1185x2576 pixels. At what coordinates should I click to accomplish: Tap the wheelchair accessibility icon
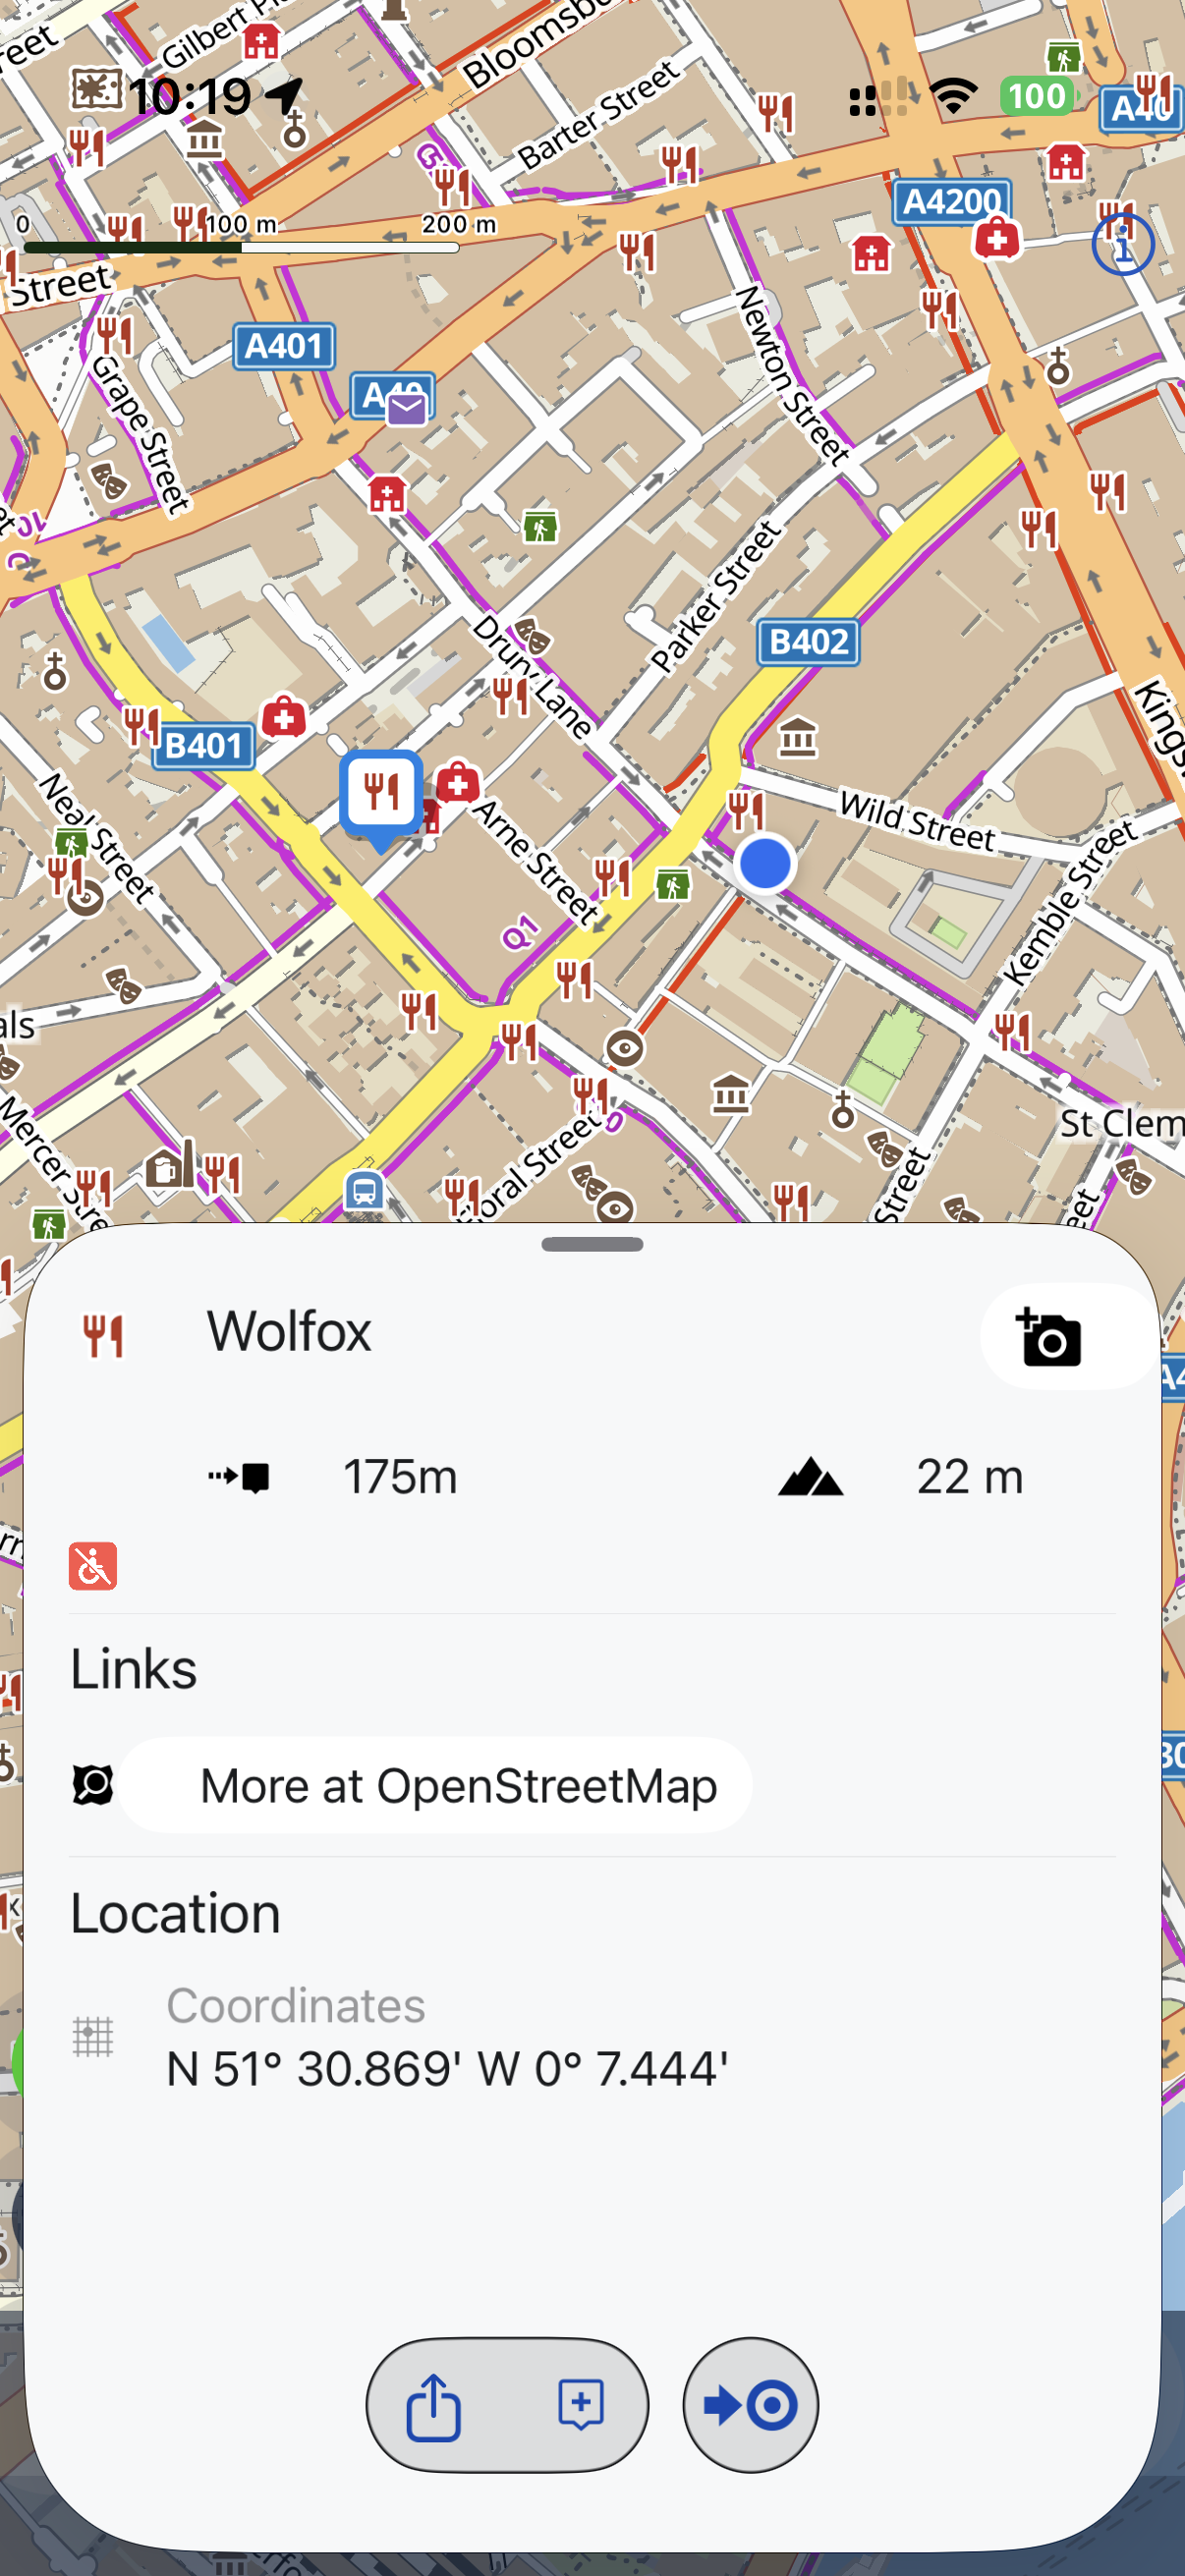(93, 1566)
